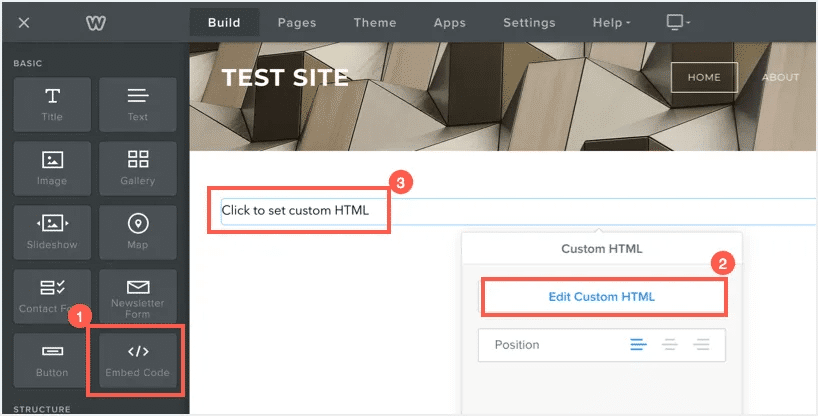Set position to right align
Image resolution: width=818 pixels, height=416 pixels.
[x=702, y=345]
